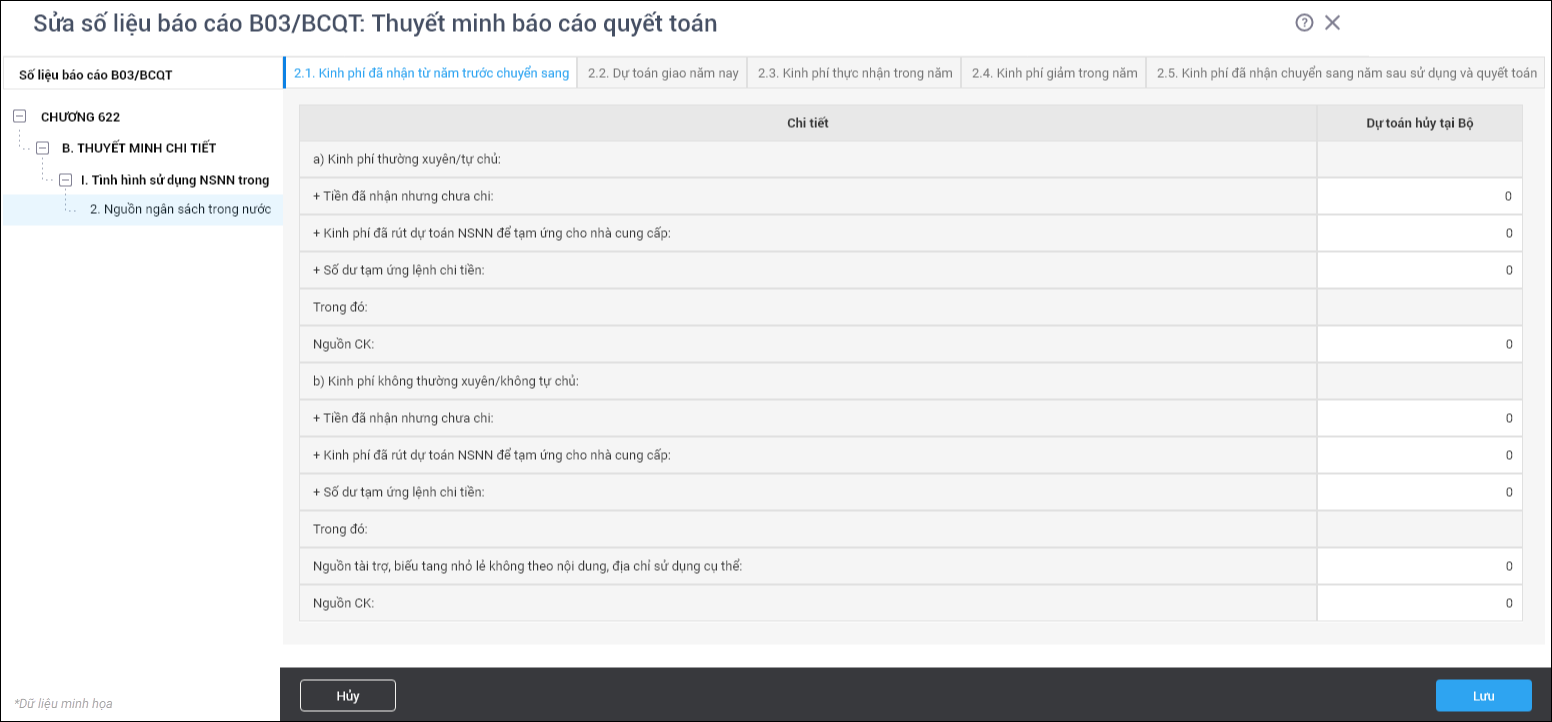Select CHƯƠNG 622 tree label
Viewport: 1552px width, 722px height.
coord(80,117)
